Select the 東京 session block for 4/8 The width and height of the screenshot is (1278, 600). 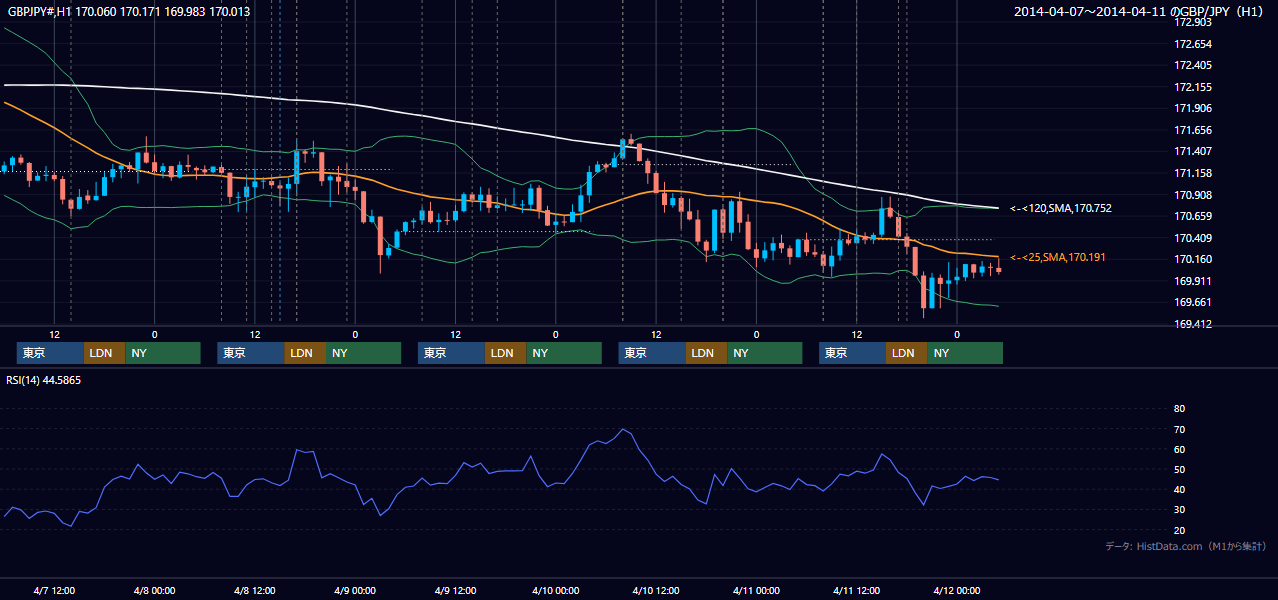[x=251, y=353]
